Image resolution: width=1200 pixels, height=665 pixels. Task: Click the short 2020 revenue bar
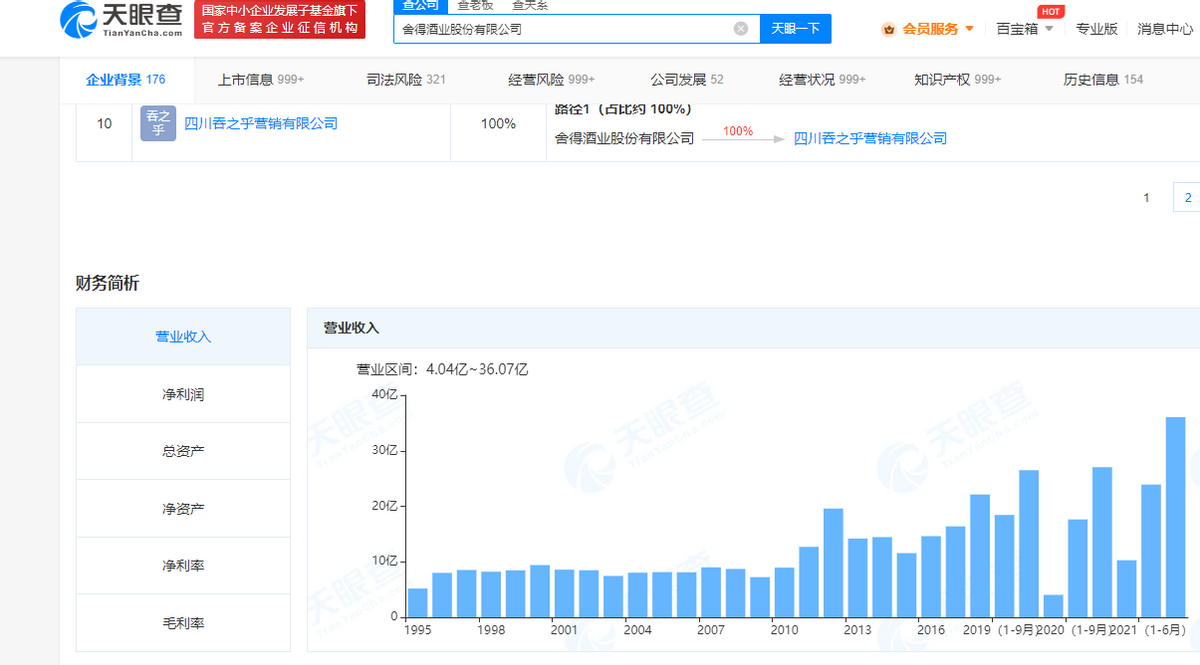(x=1053, y=605)
